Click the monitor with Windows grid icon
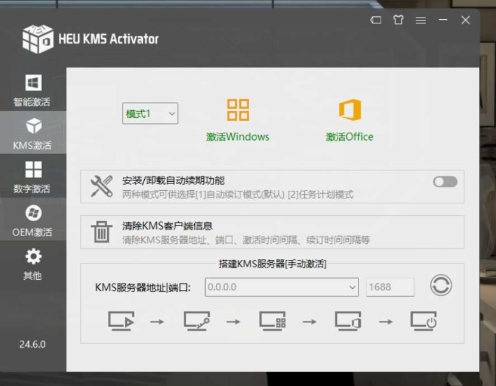This screenshot has width=496, height=386. pyautogui.click(x=273, y=321)
